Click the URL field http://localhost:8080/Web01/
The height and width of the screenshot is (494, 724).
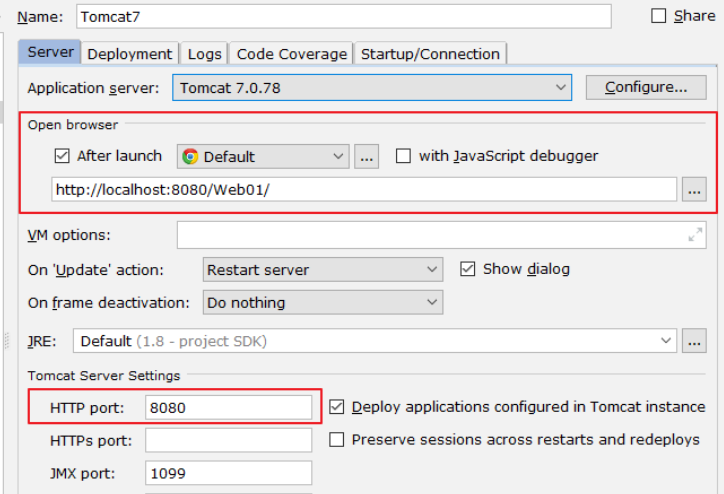click(364, 189)
